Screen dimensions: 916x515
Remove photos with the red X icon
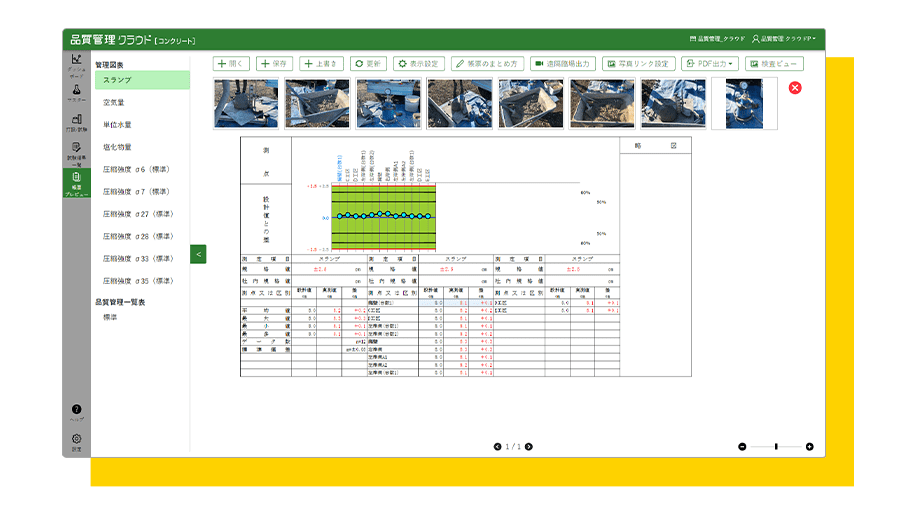[795, 88]
